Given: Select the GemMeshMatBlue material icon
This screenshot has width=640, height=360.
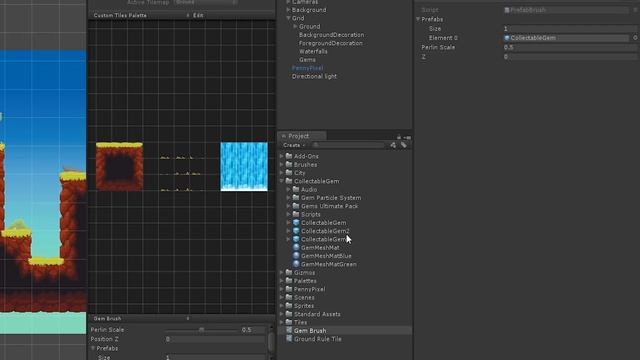Looking at the screenshot, I should [x=296, y=256].
